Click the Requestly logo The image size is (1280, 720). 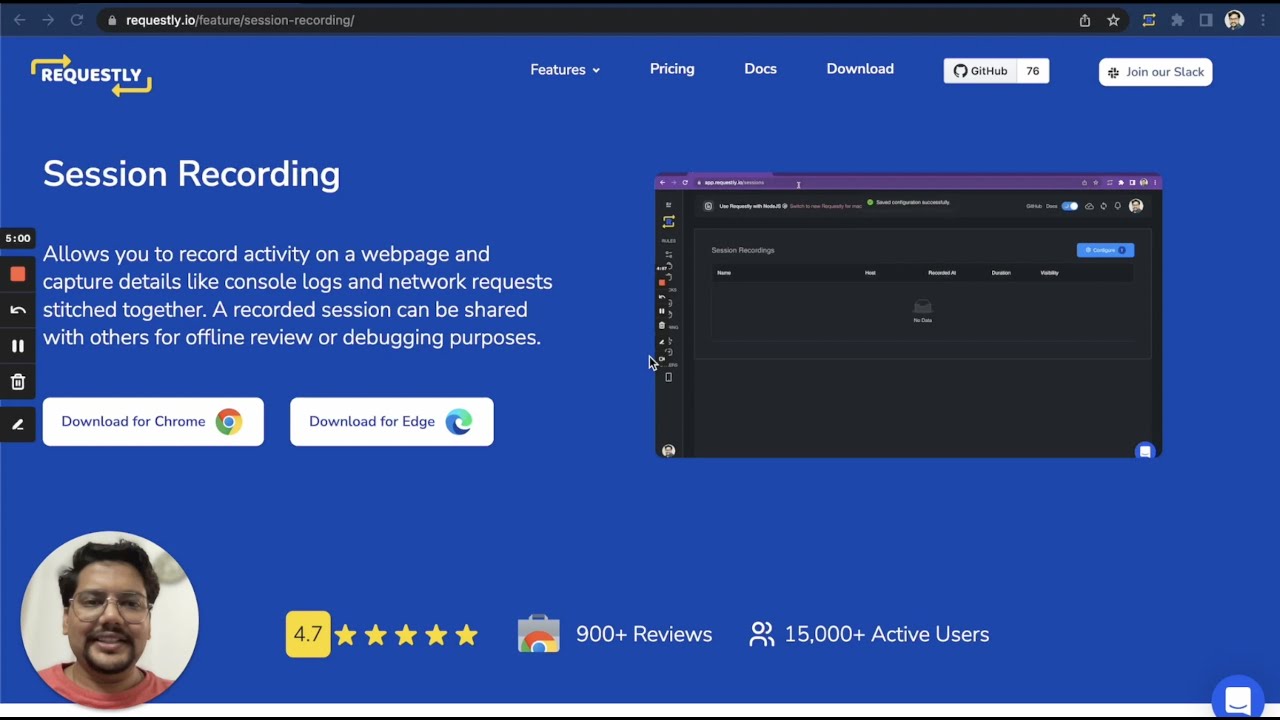coord(91,76)
